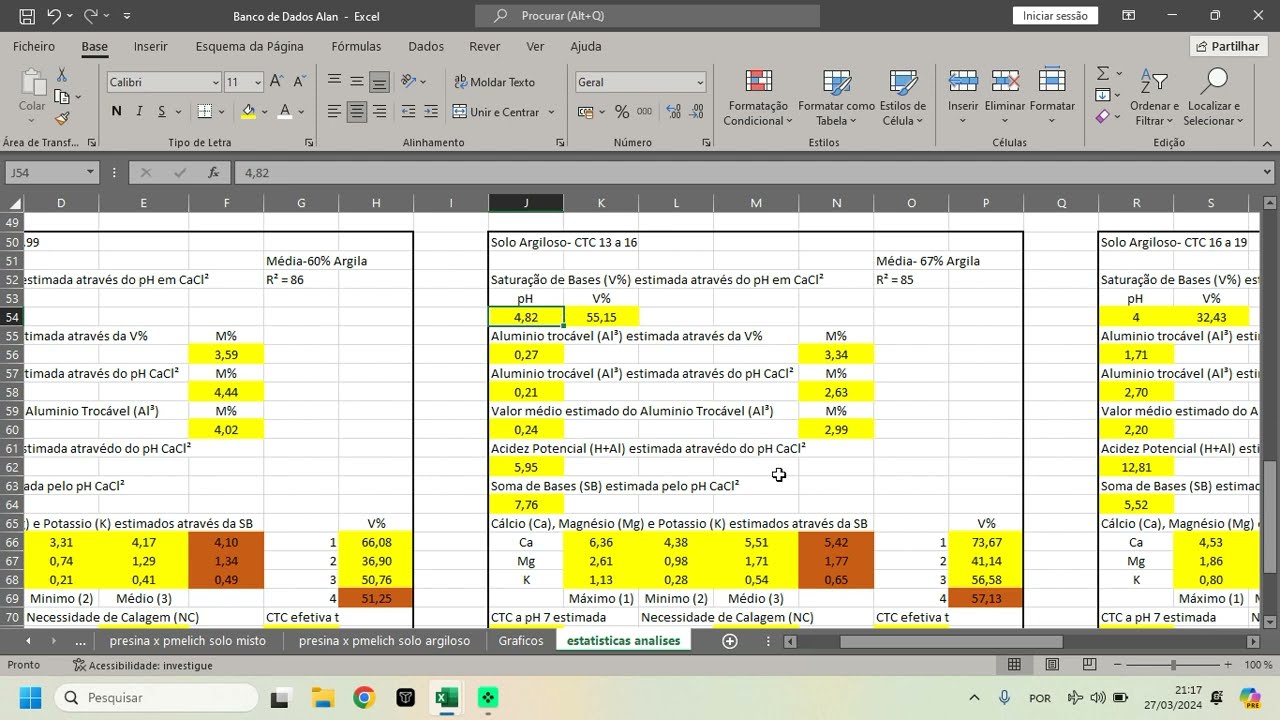Click the Name Box showing J54
Viewport: 1280px width, 720px height.
[51, 172]
